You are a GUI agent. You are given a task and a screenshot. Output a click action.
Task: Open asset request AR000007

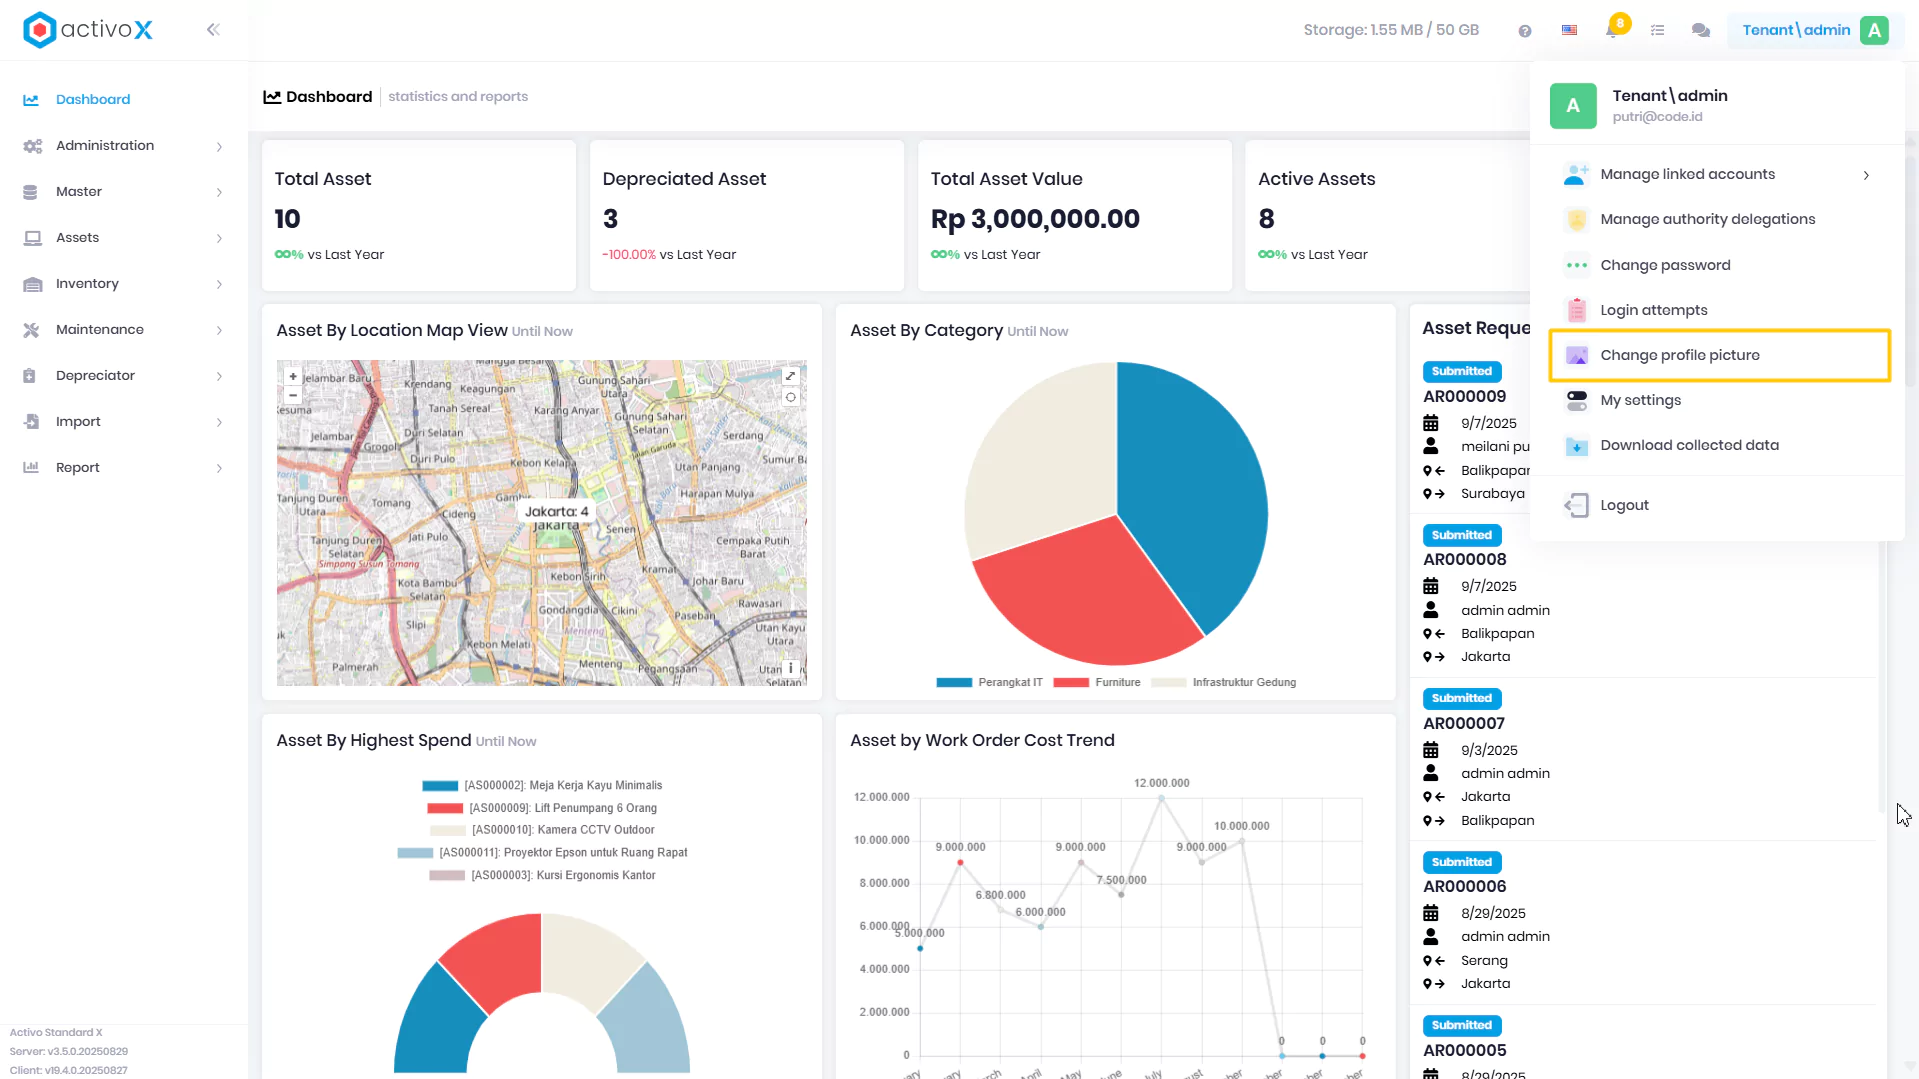[1464, 723]
